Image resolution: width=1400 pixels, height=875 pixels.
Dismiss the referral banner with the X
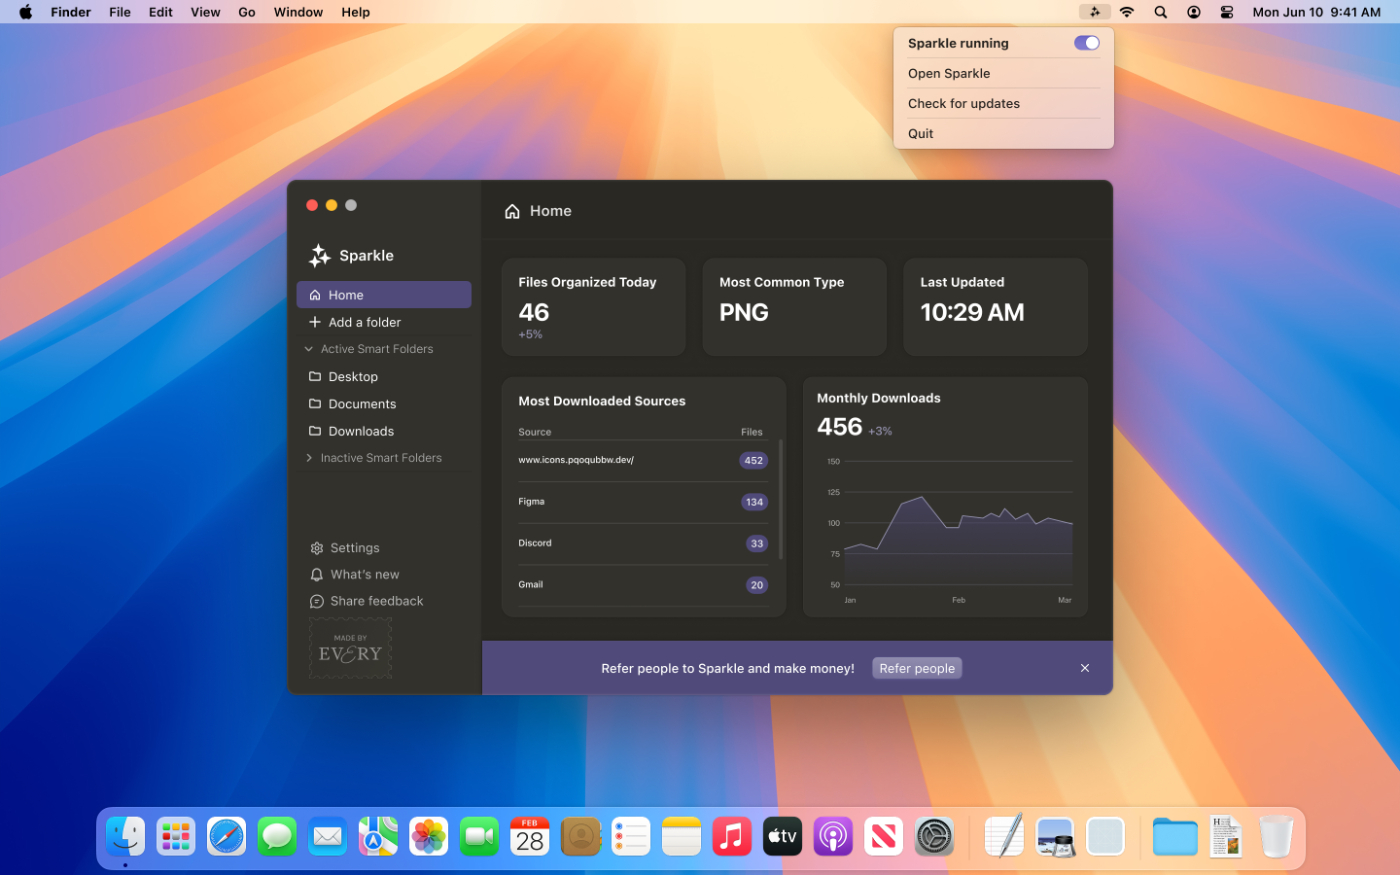1085,668
